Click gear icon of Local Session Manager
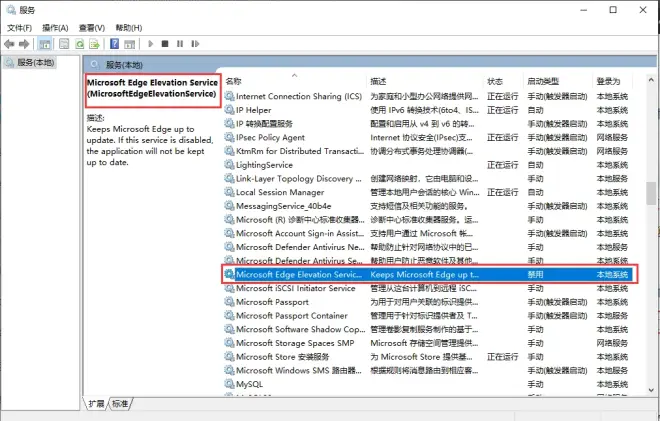Image resolution: width=660 pixels, height=421 pixels. click(229, 192)
